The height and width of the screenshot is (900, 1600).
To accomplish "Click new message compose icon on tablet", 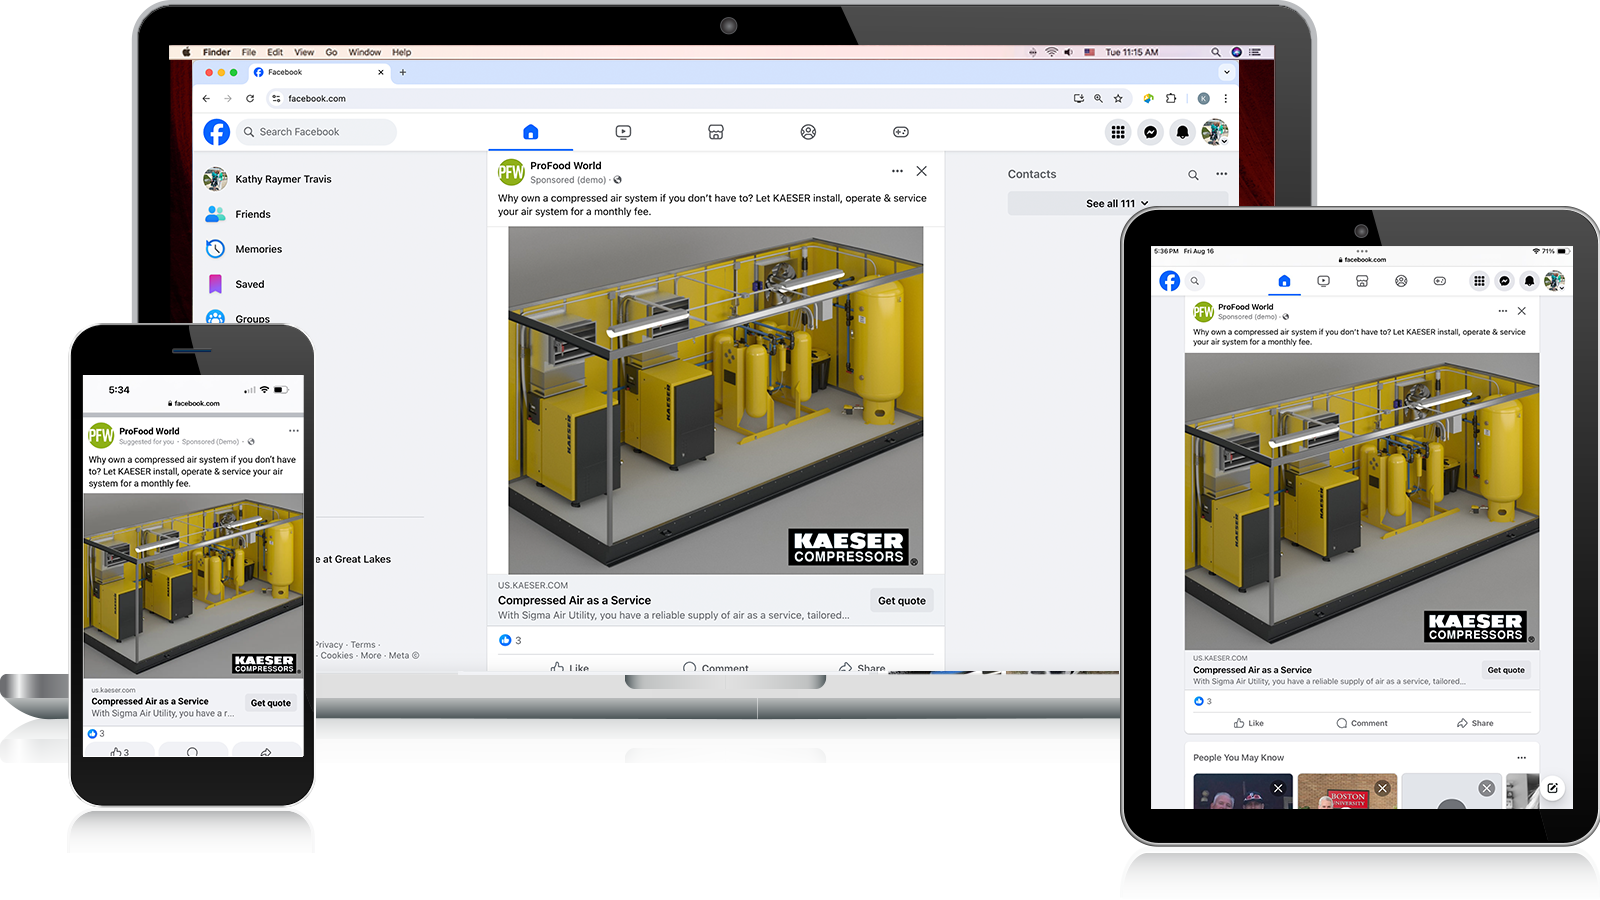I will [x=1552, y=788].
